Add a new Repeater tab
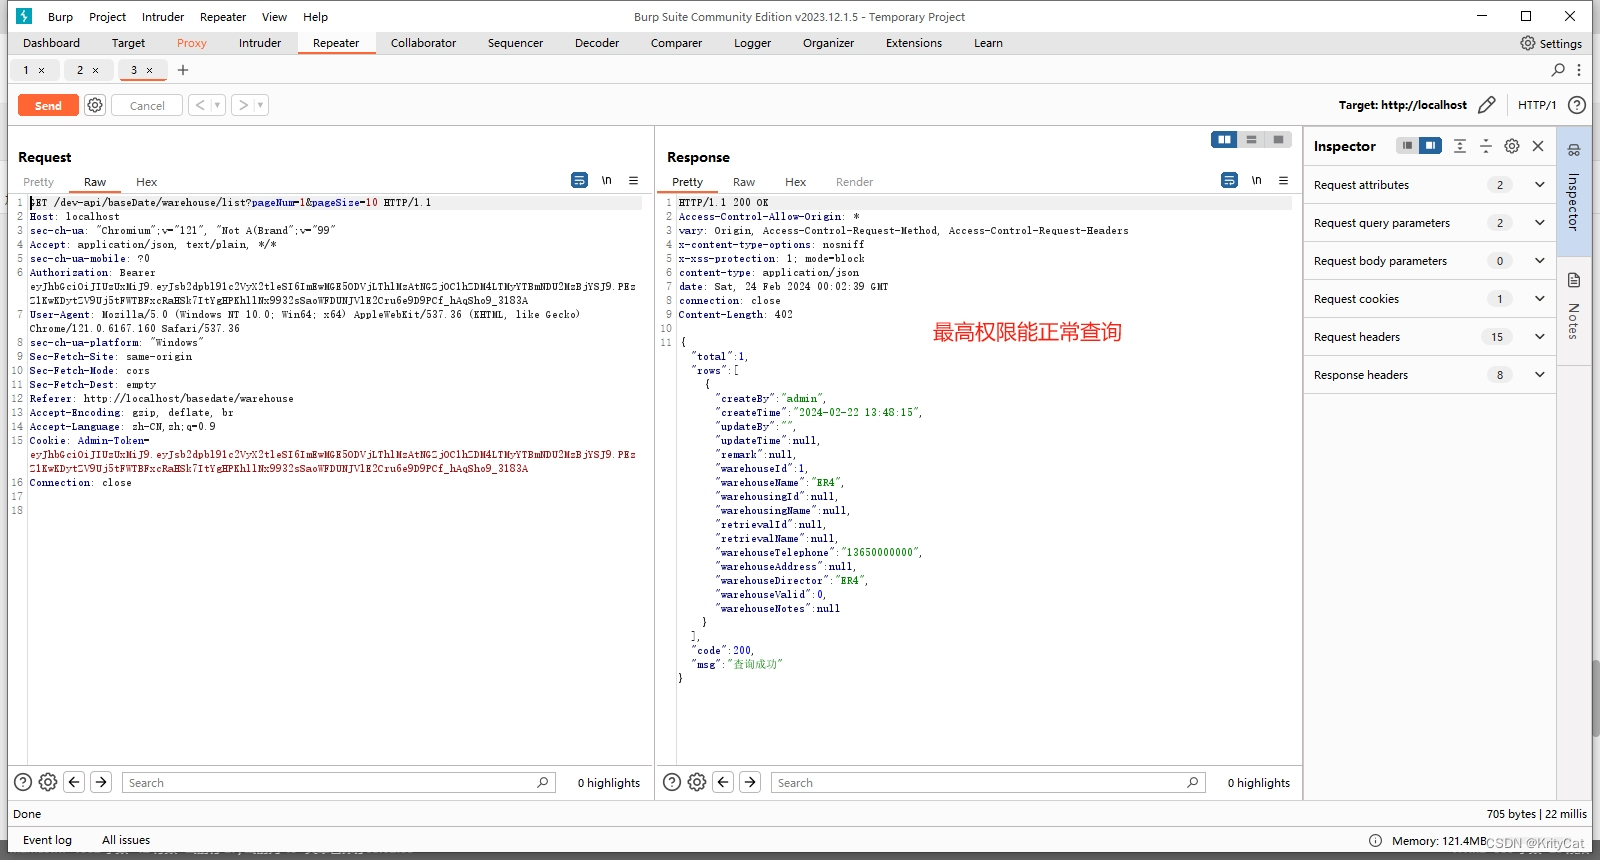This screenshot has height=860, width=1600. 183,70
